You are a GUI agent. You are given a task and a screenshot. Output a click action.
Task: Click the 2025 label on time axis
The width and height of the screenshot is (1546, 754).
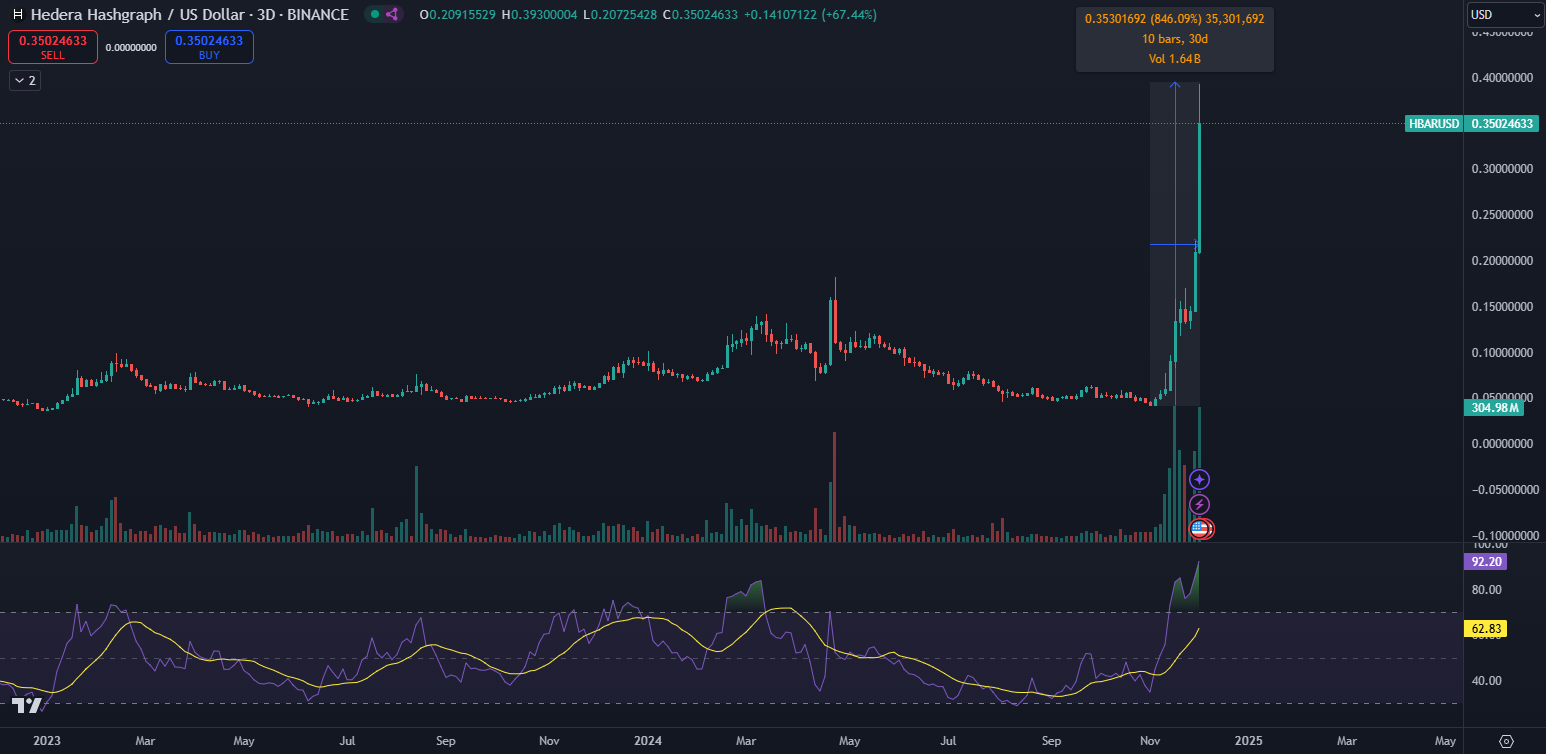pos(1248,741)
